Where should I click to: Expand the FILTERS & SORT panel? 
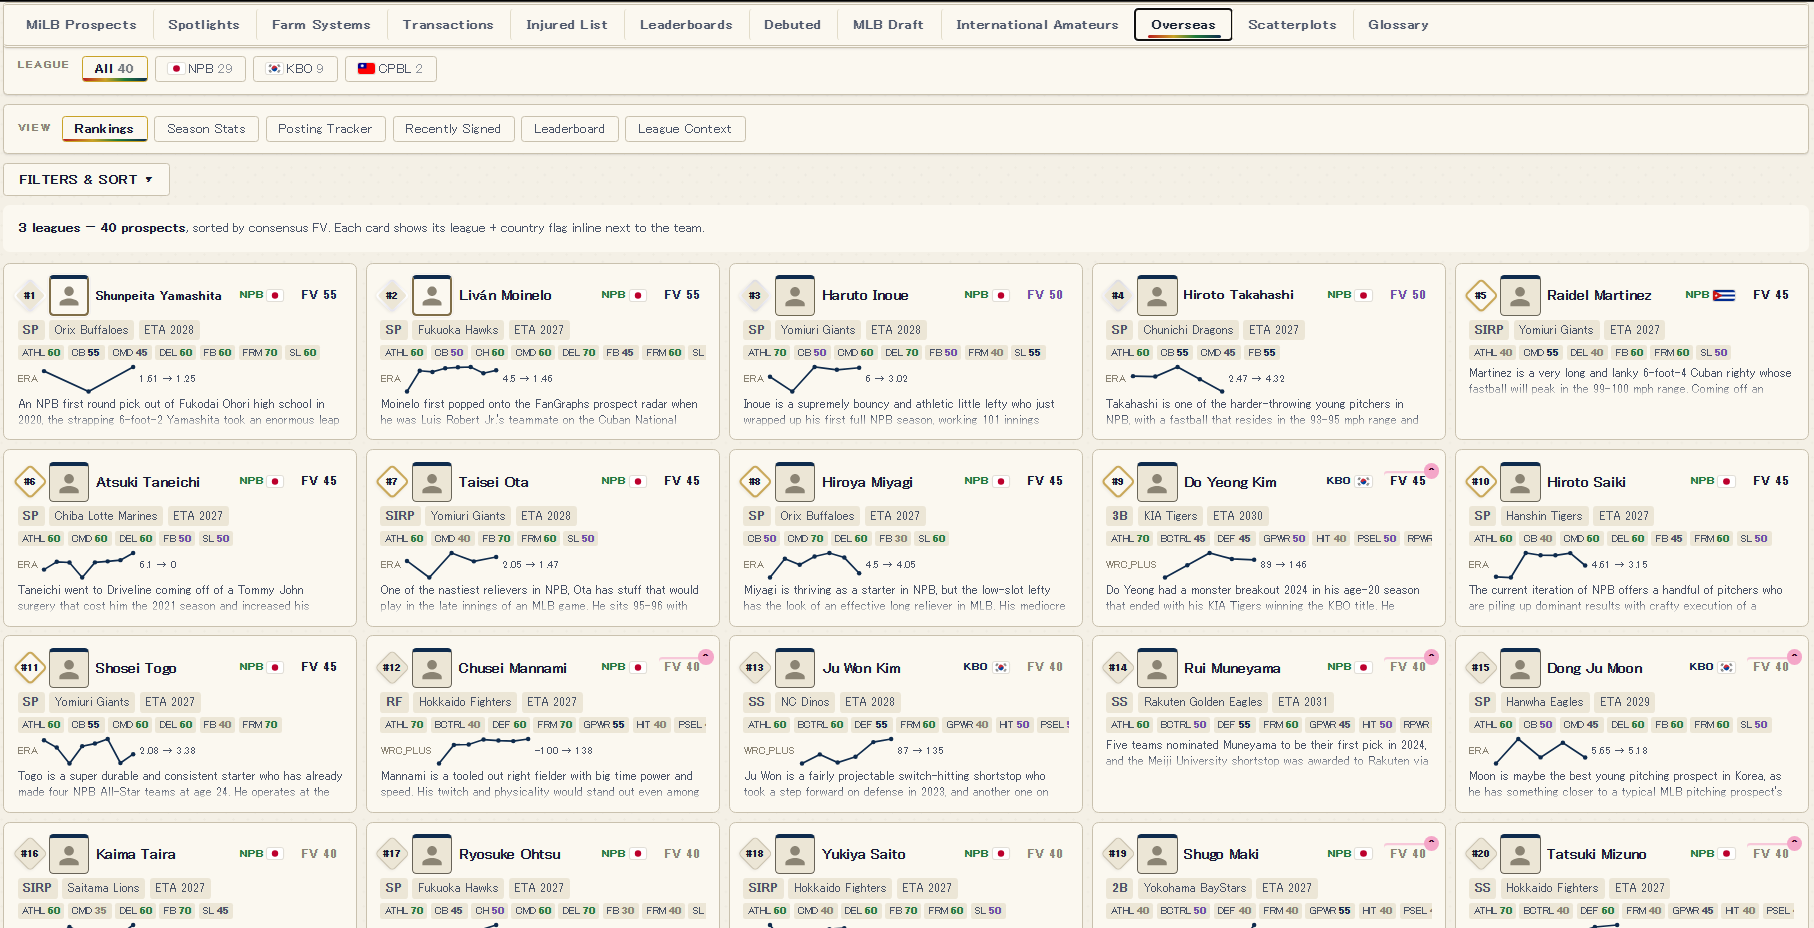86,180
